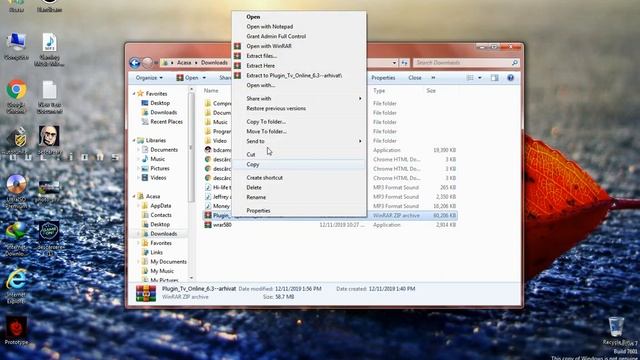Sort files by the Type column header
This screenshot has width=640, height=360.
pos(379,91)
